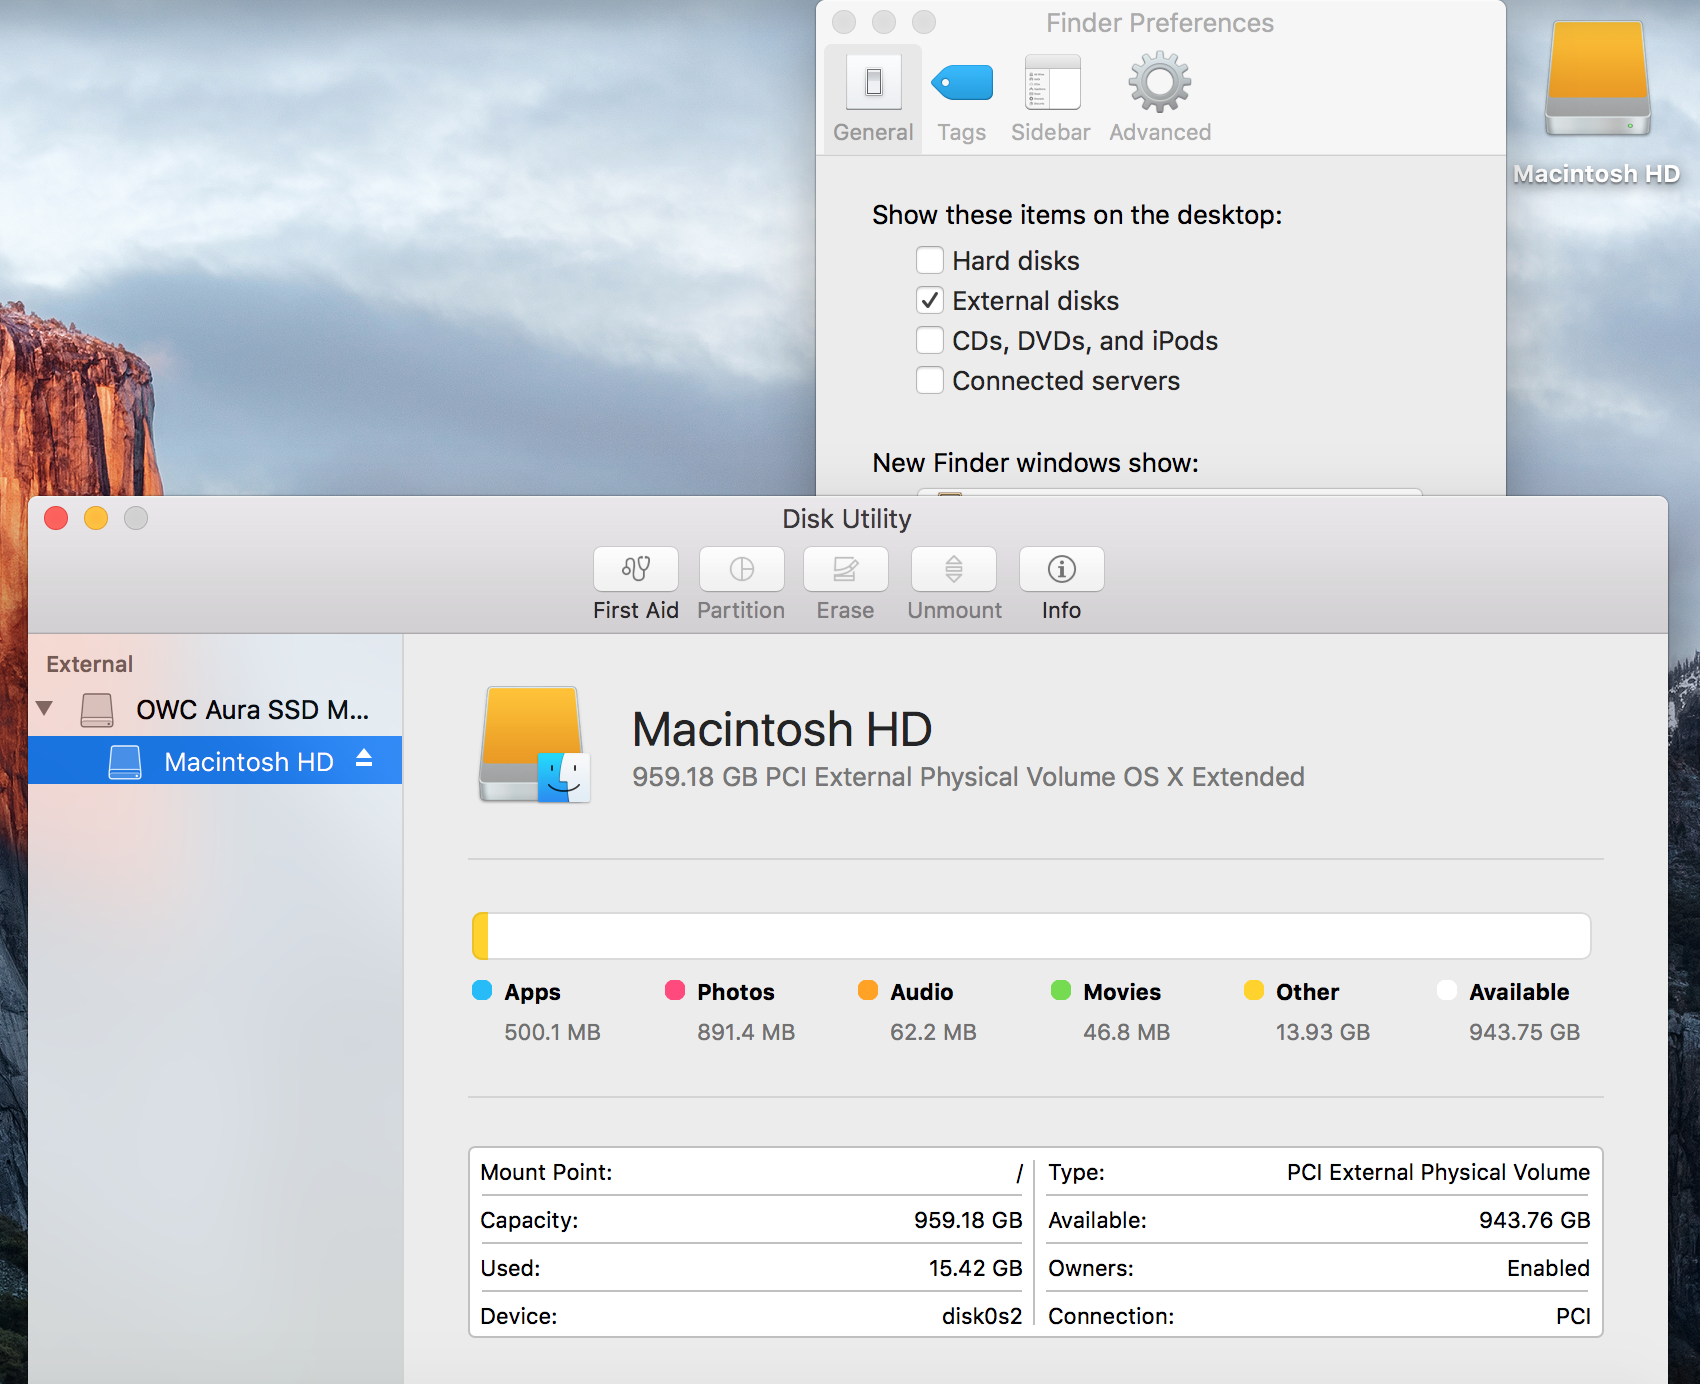Click the Partition toolbar icon
Image resolution: width=1700 pixels, height=1384 pixels.
click(x=741, y=569)
